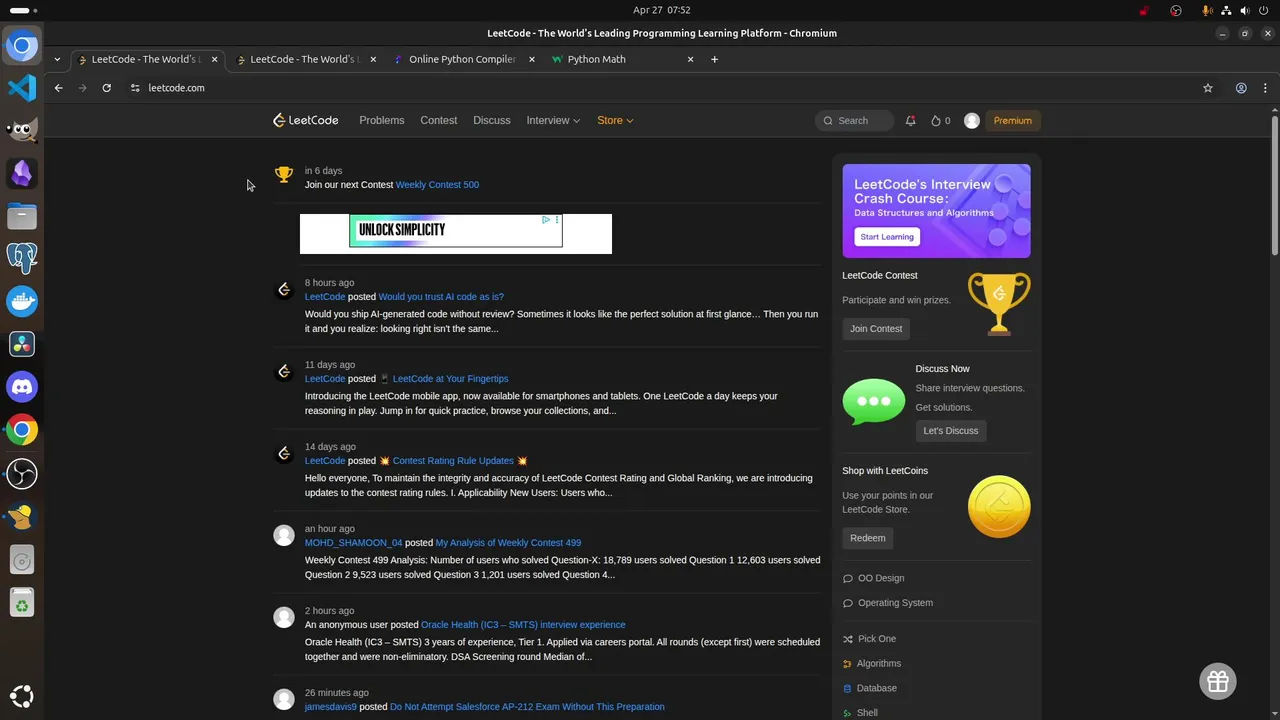Click the LeetCode search input field
The image size is (1280, 720).
(x=855, y=120)
